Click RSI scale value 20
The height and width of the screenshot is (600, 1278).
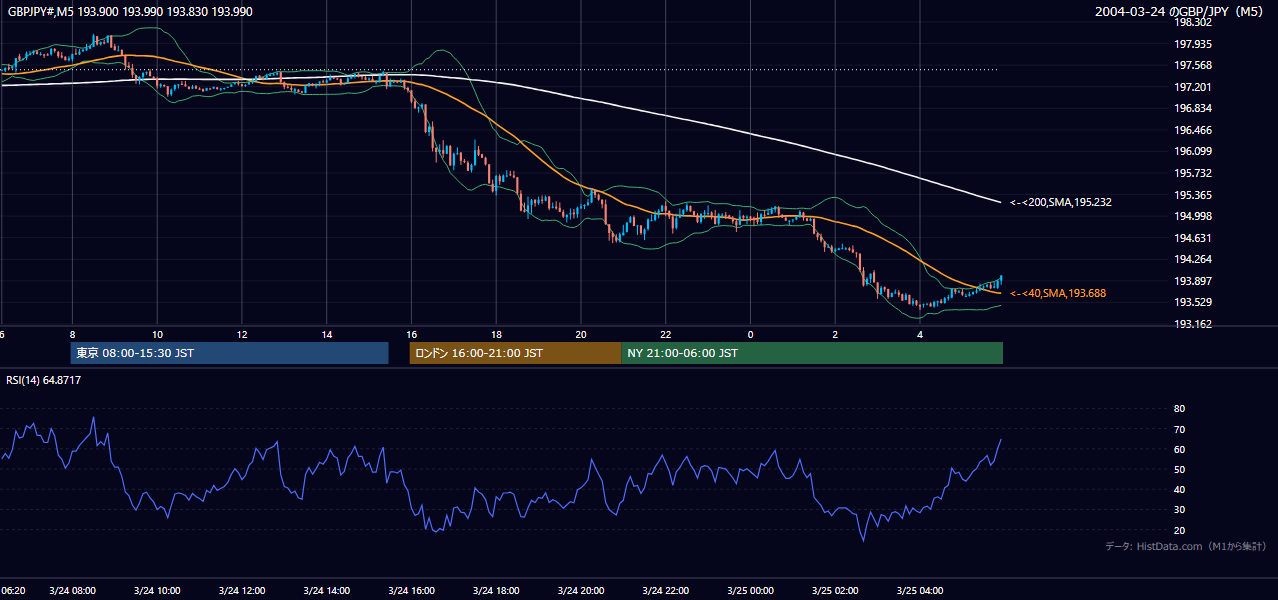[1179, 530]
